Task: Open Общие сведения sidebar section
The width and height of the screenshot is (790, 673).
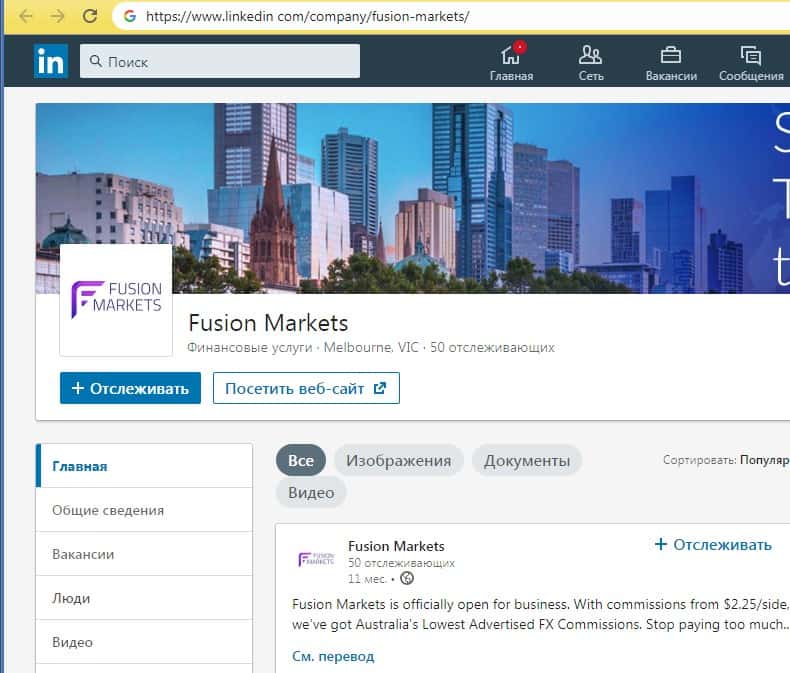Action: tap(144, 510)
